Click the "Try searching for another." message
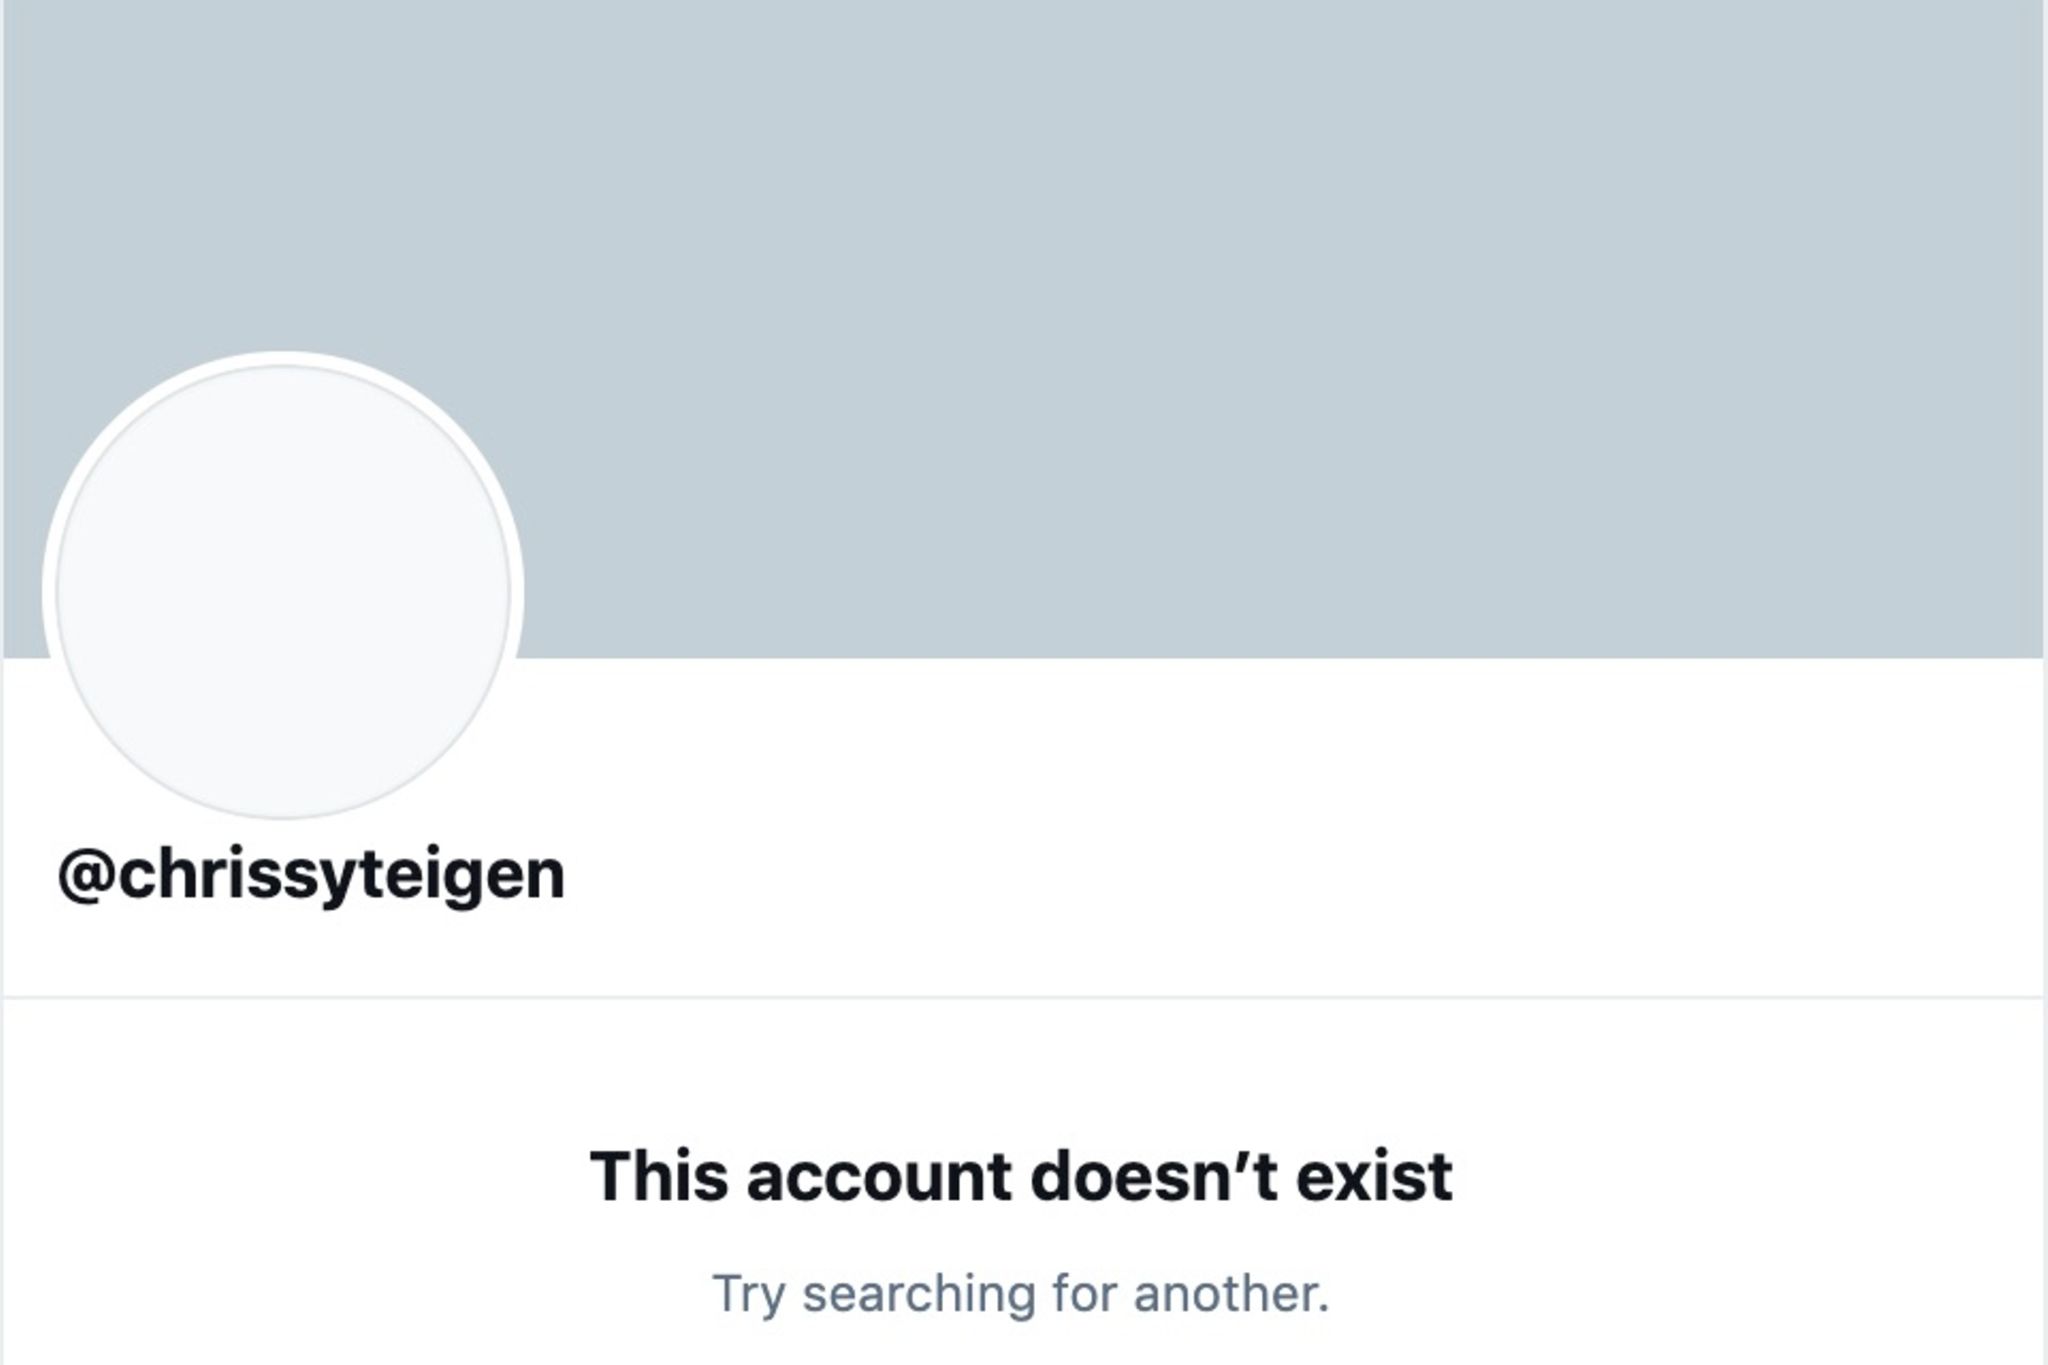Screen dimensions: 2048x1365 (x=1021, y=1294)
